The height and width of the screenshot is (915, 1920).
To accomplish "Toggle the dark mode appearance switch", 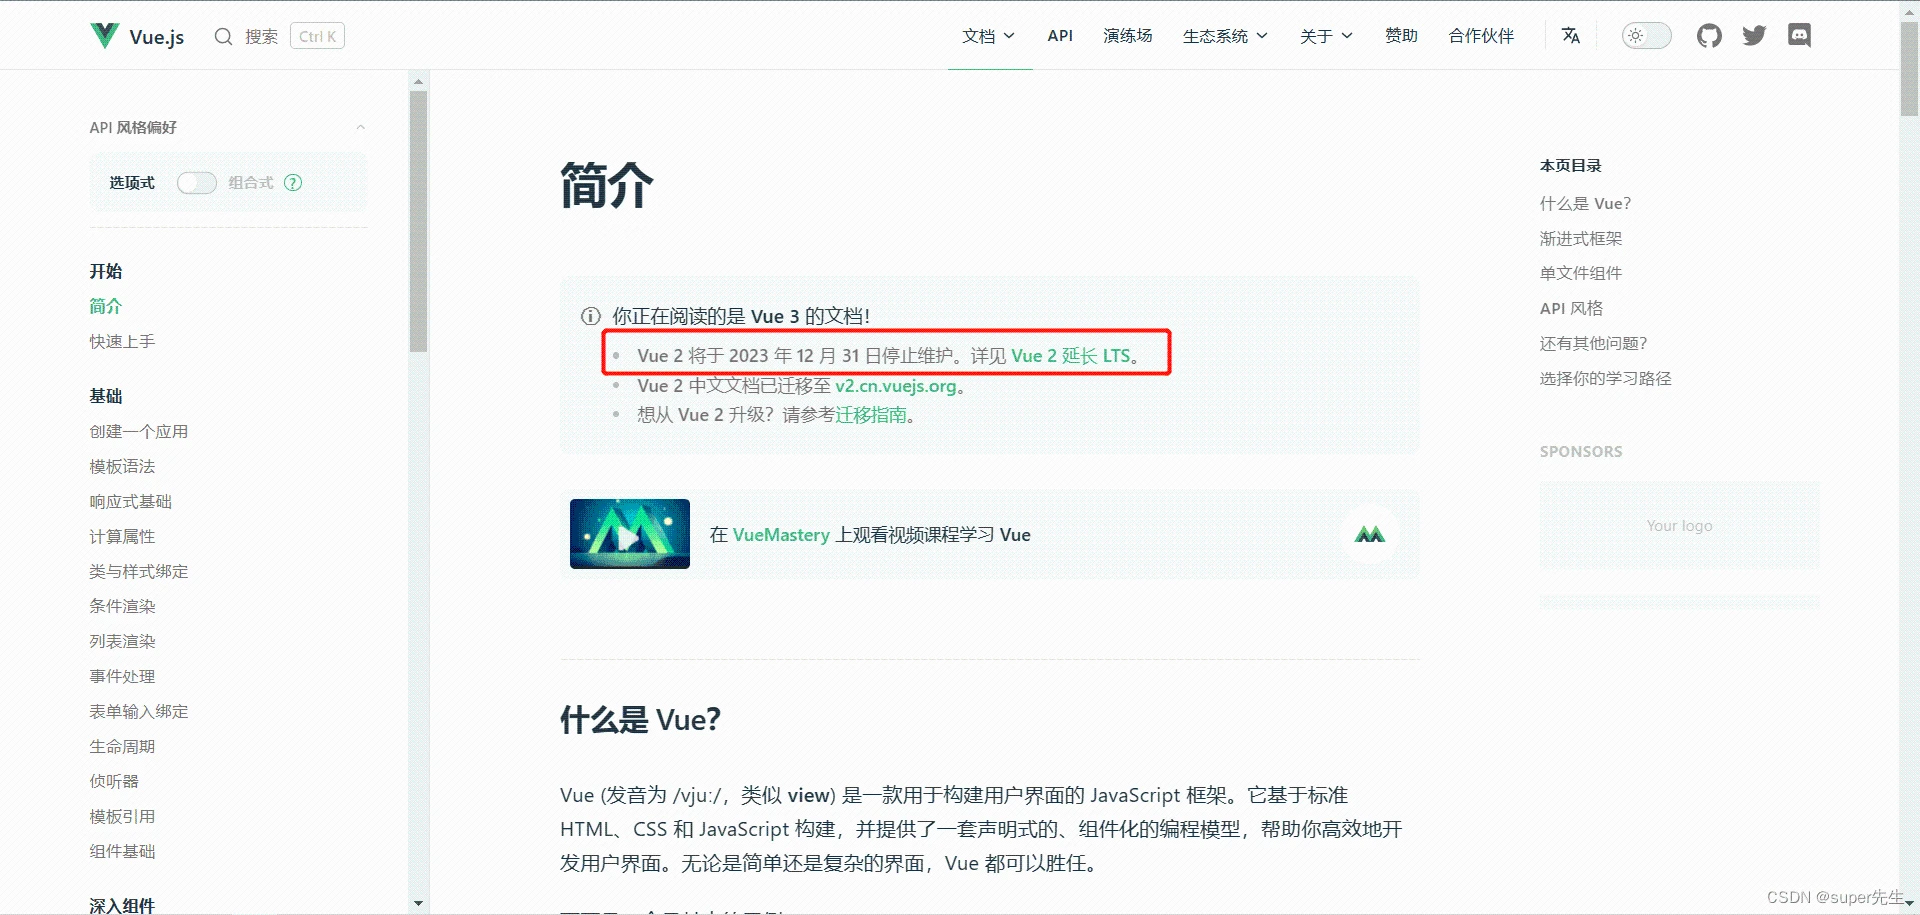I will [x=1646, y=36].
